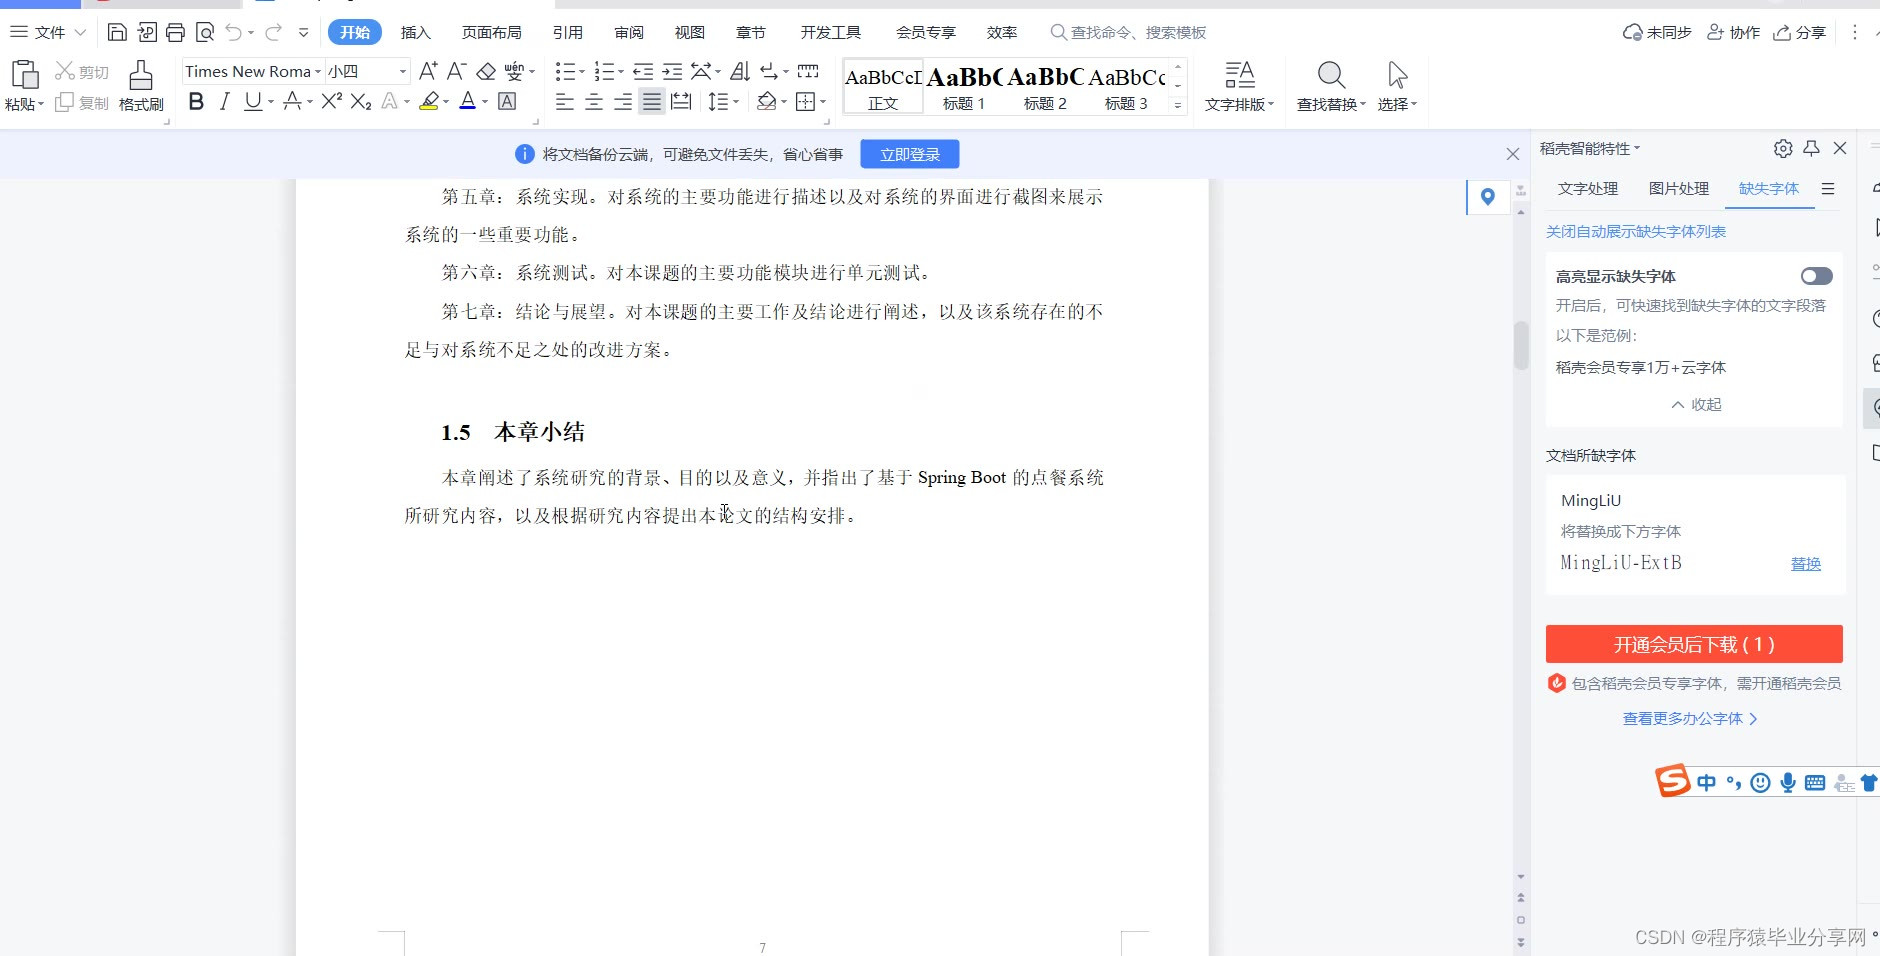Click 开通会员后下载 red button
This screenshot has height=956, width=1880.
coord(1694,644)
